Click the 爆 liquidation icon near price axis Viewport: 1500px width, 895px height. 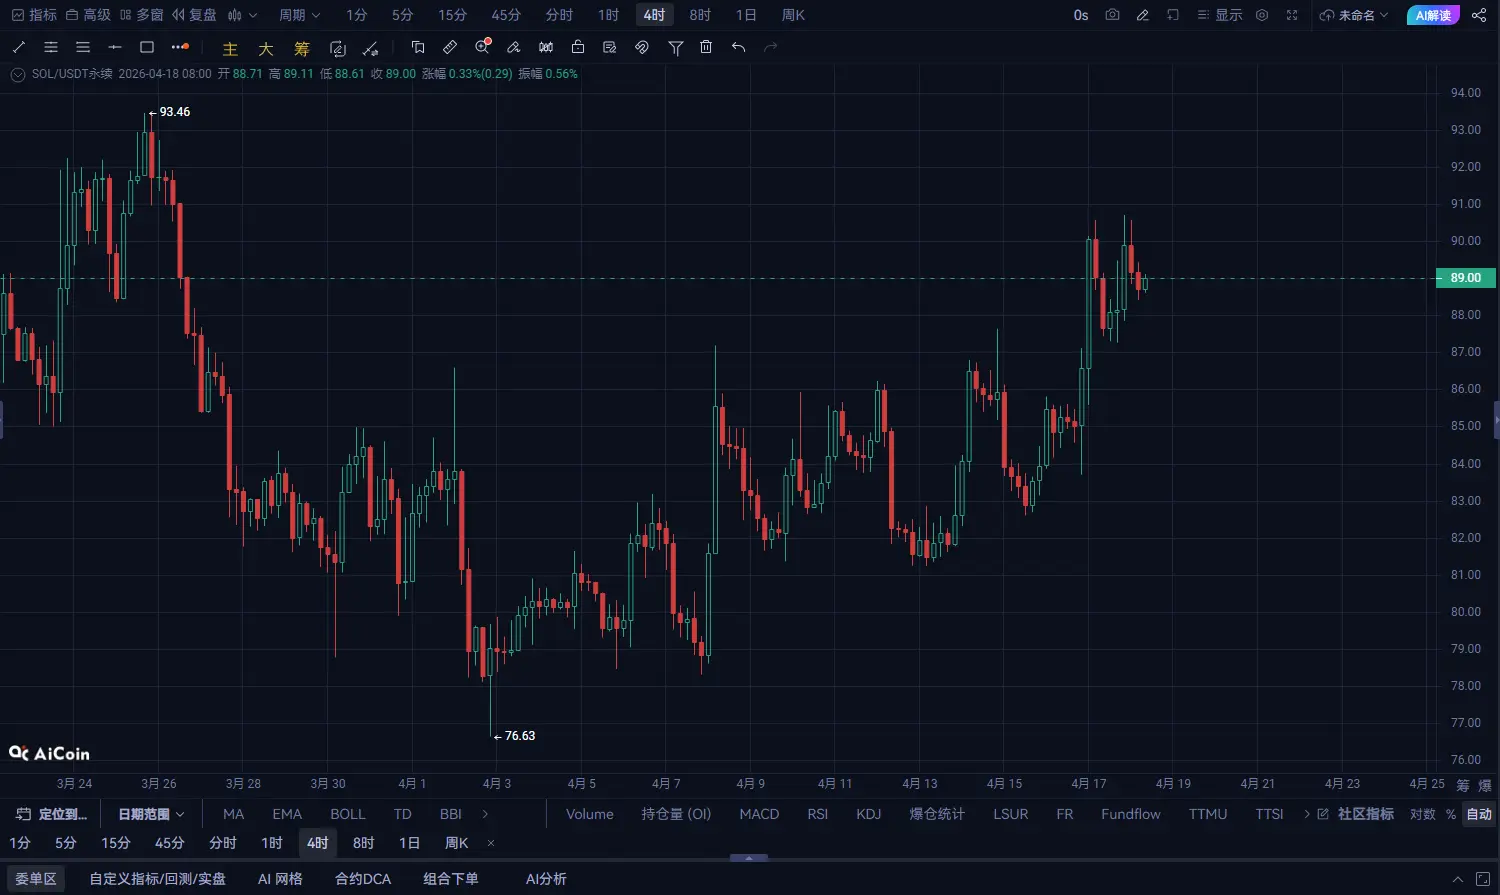click(x=1485, y=785)
